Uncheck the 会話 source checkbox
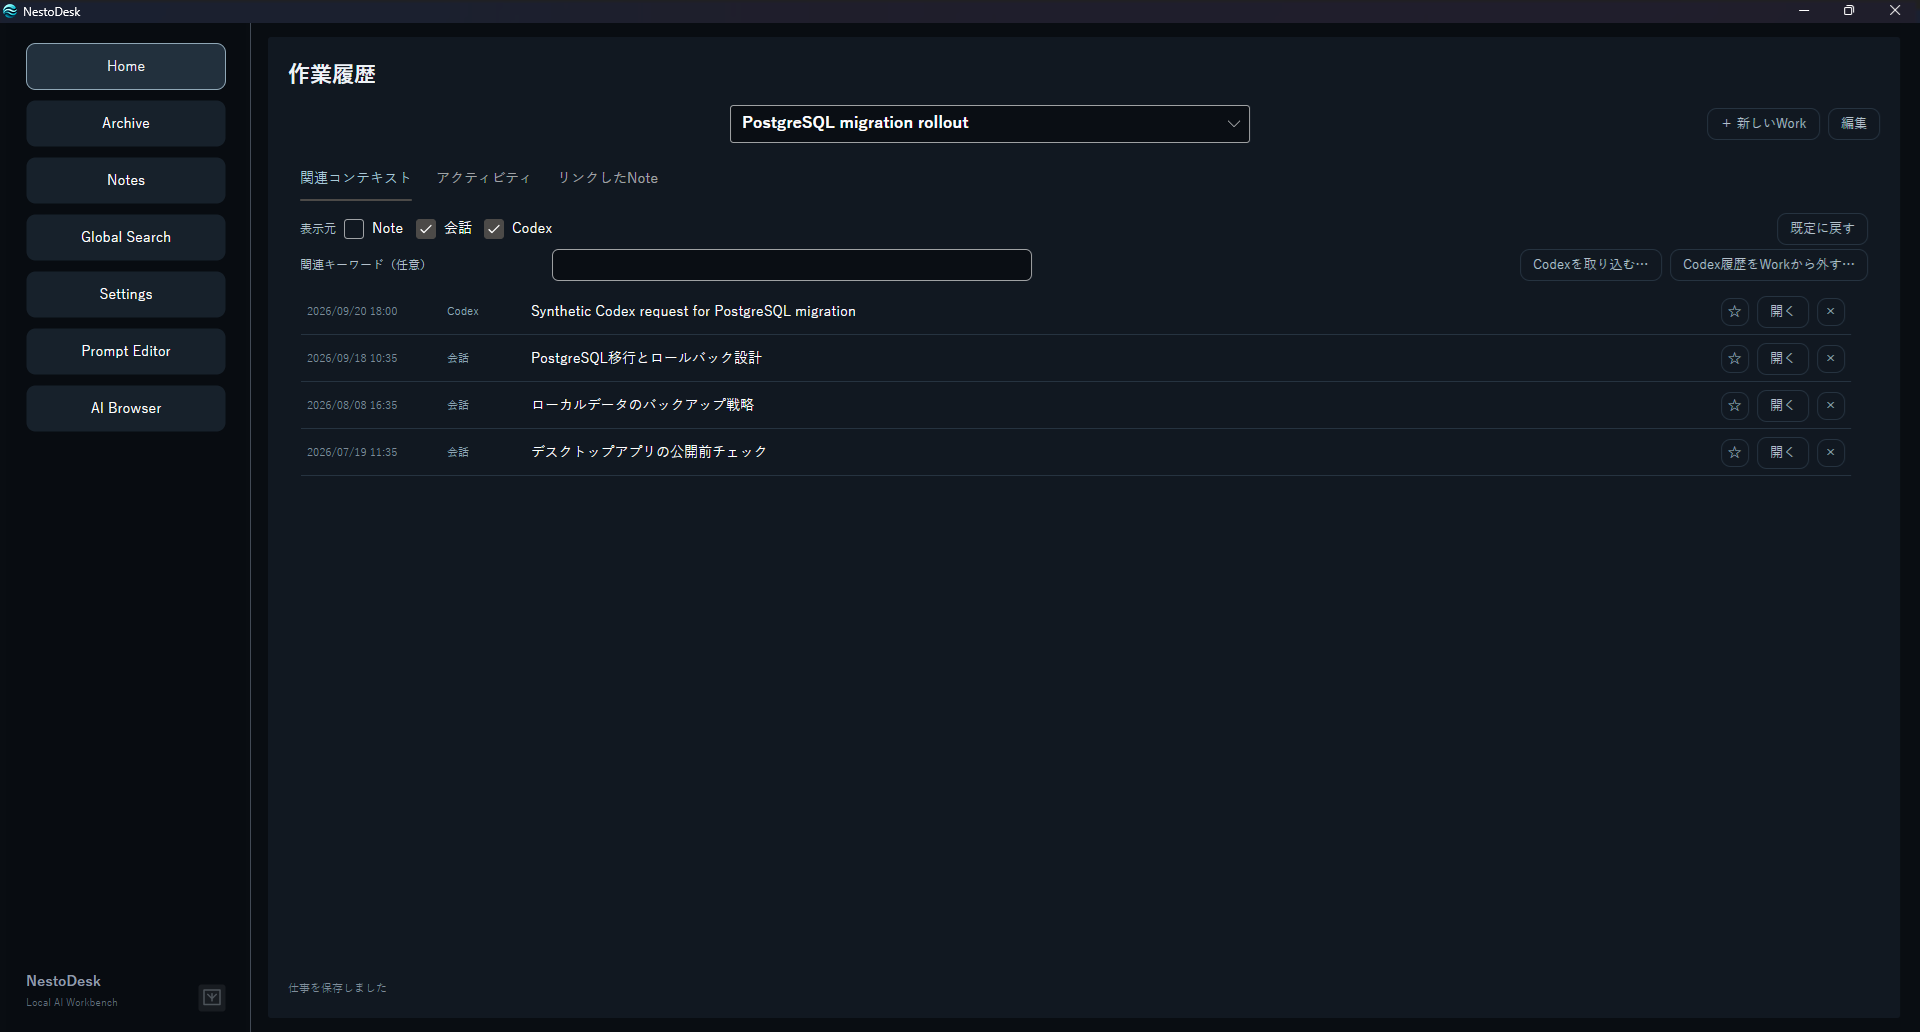 point(426,229)
